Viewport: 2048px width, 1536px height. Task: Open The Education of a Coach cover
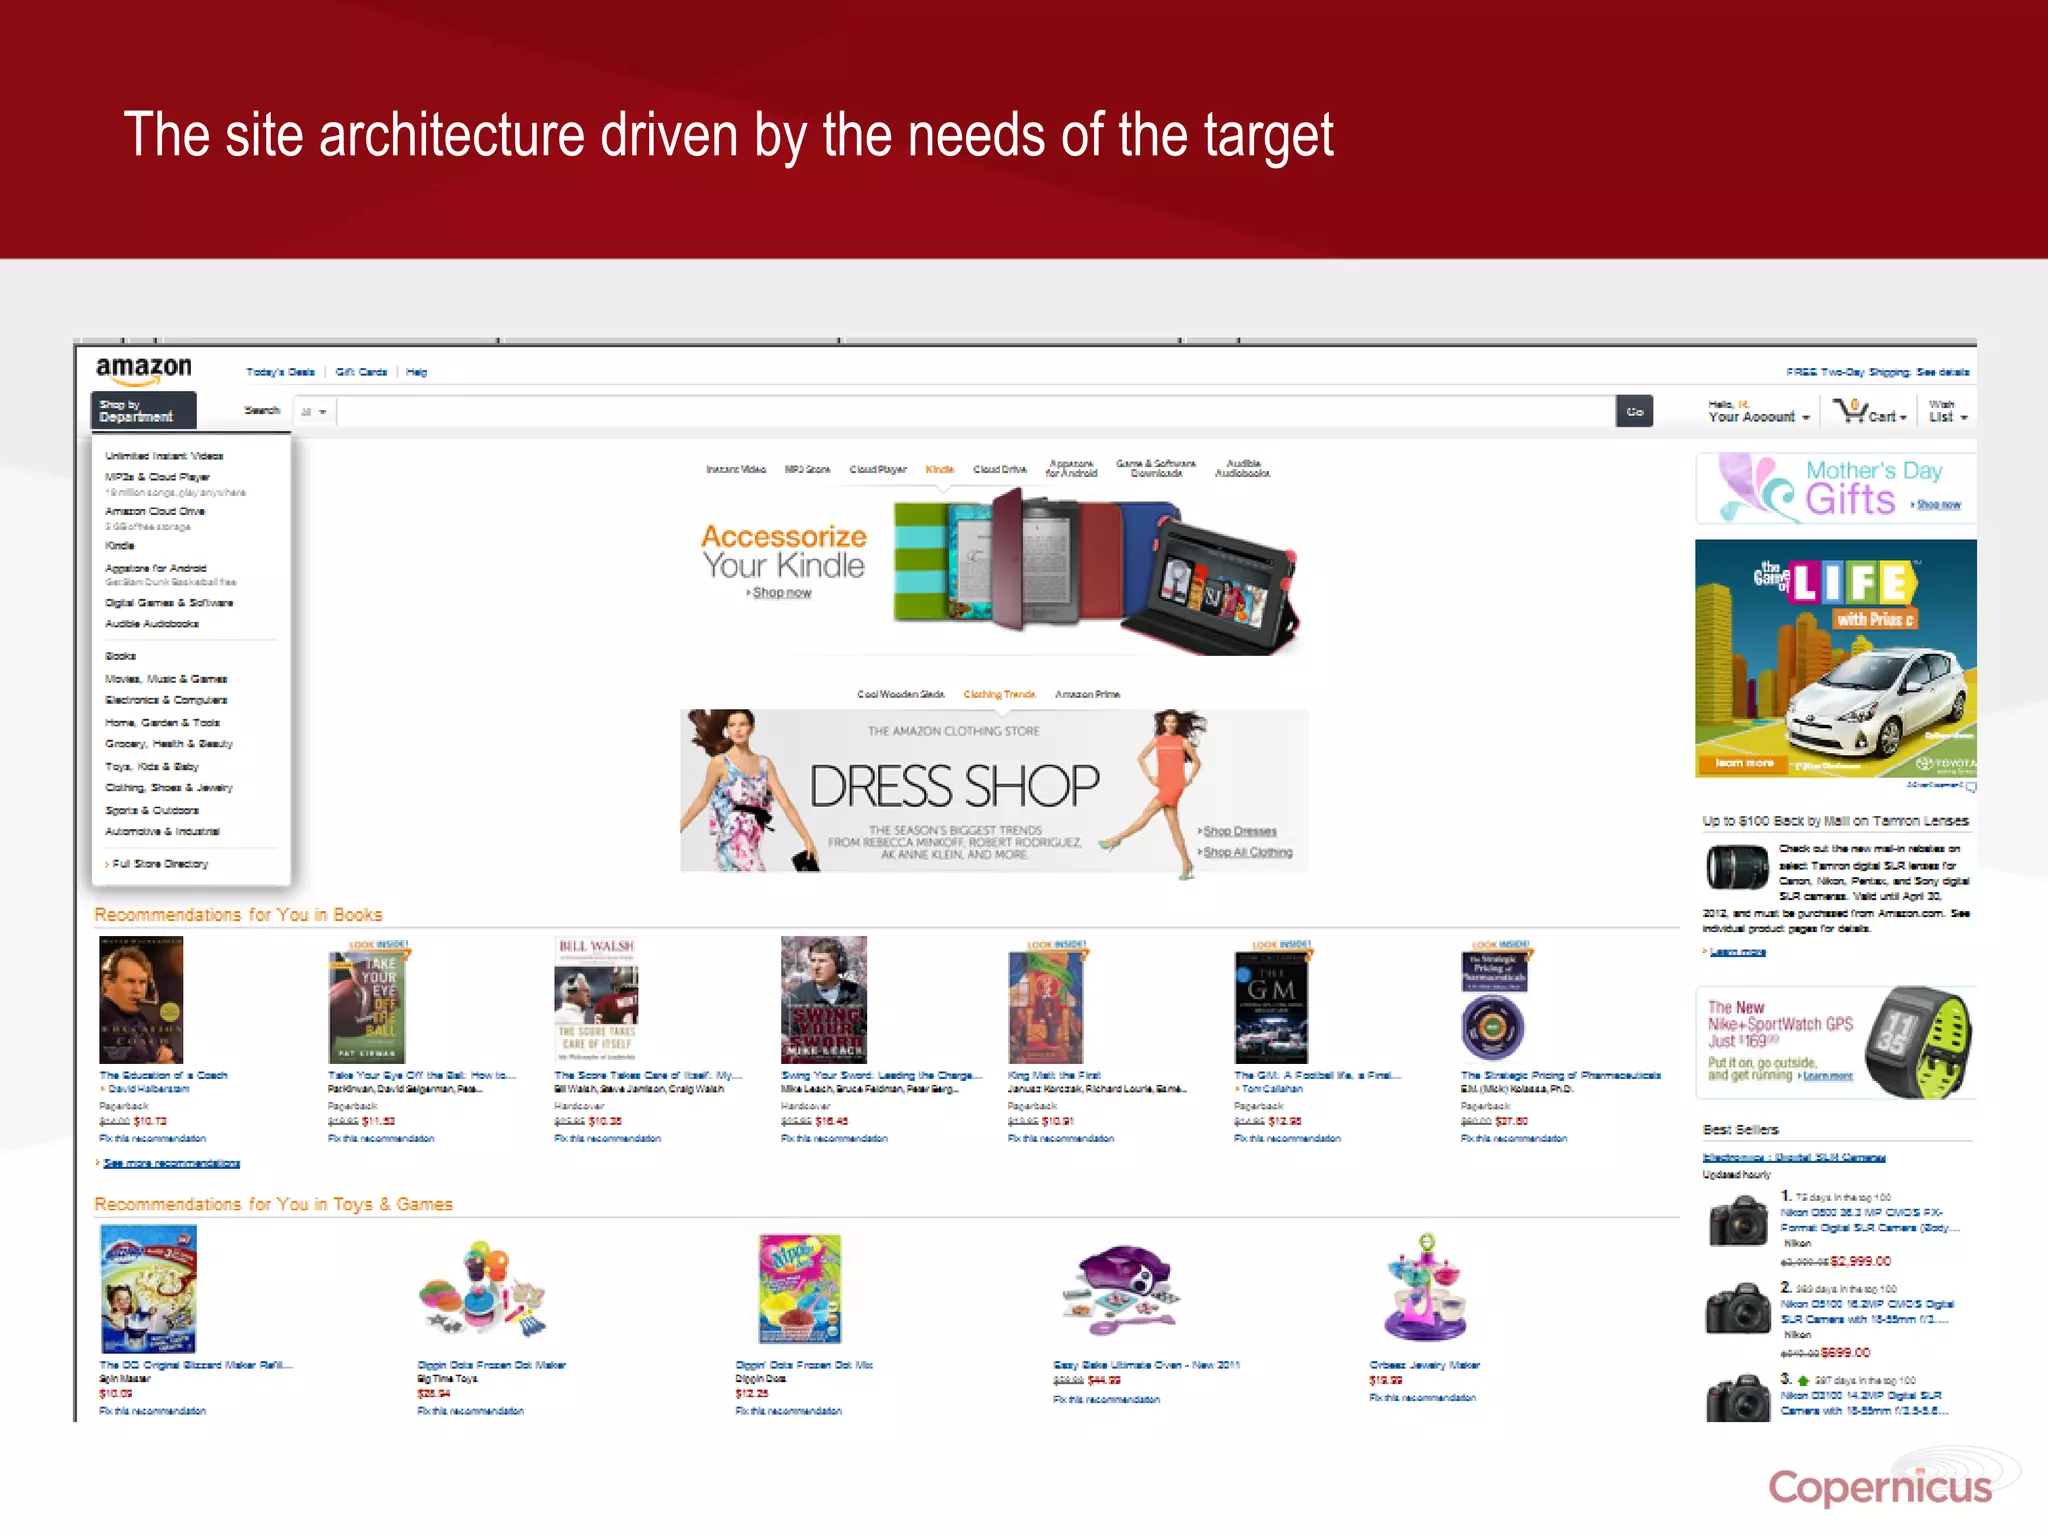point(141,1000)
